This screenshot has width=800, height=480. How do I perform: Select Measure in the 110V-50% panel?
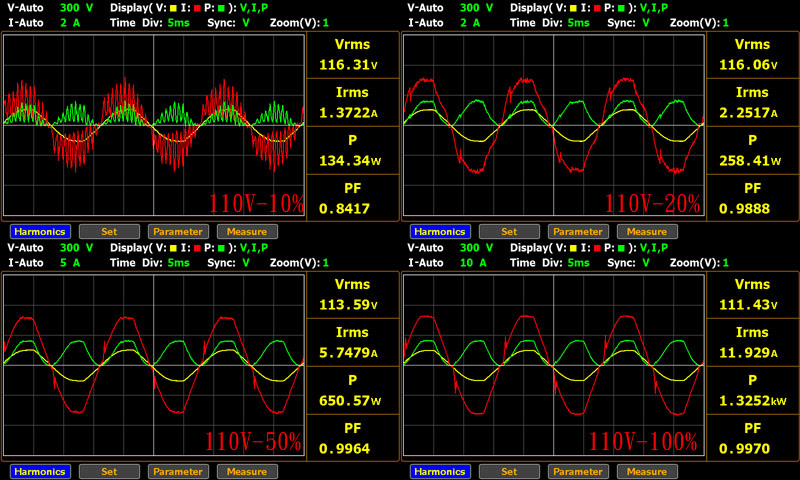tap(247, 471)
